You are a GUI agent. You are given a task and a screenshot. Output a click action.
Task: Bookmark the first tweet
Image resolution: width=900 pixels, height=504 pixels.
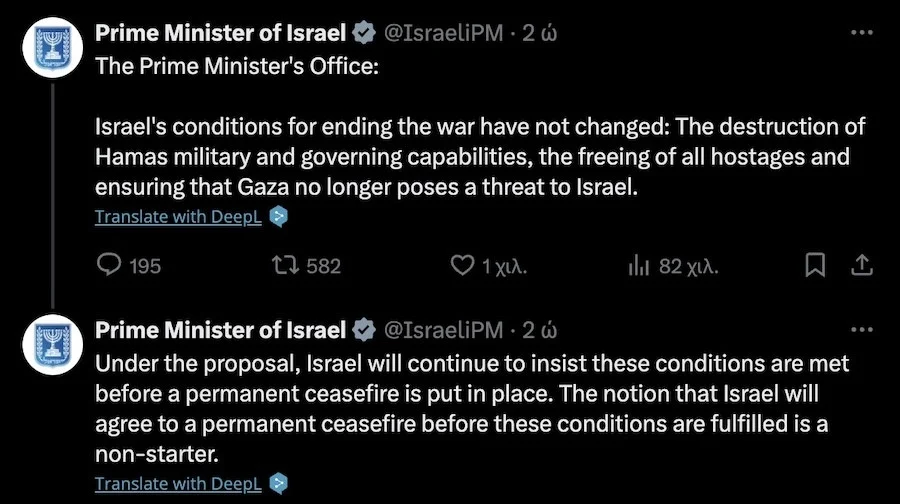pyautogui.click(x=815, y=266)
